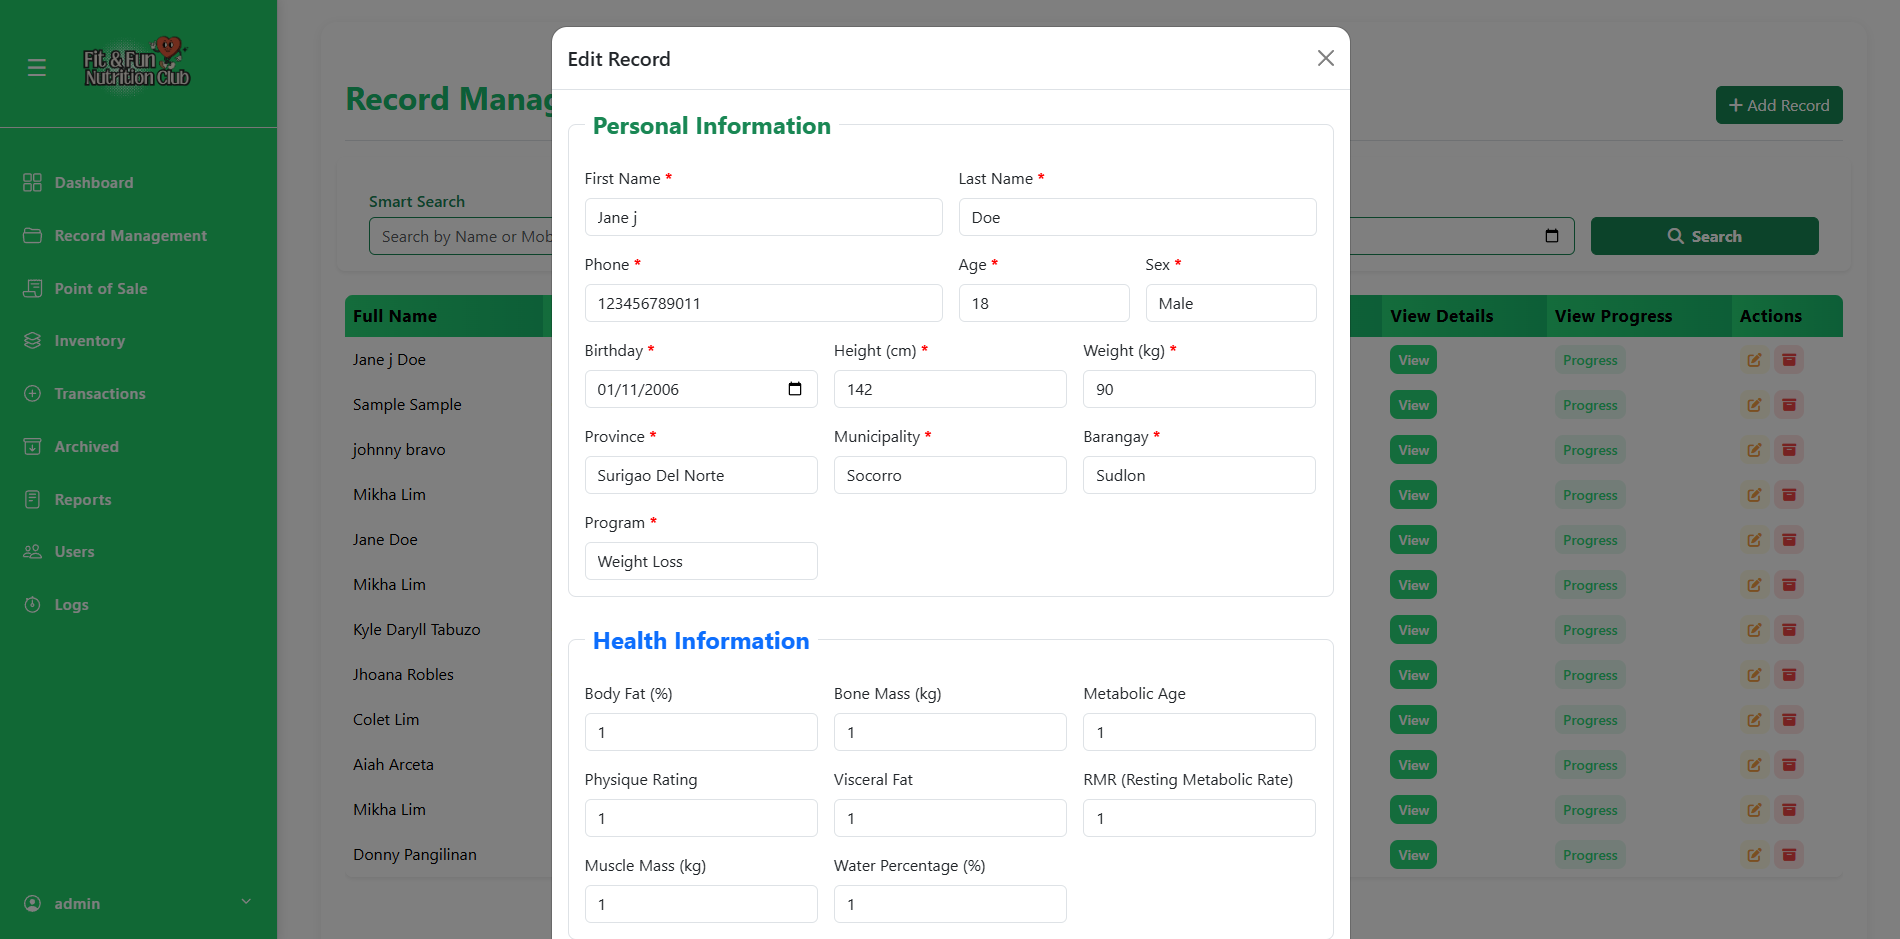Click the calendar icon in search date field
The width and height of the screenshot is (1900, 939).
(x=1552, y=236)
